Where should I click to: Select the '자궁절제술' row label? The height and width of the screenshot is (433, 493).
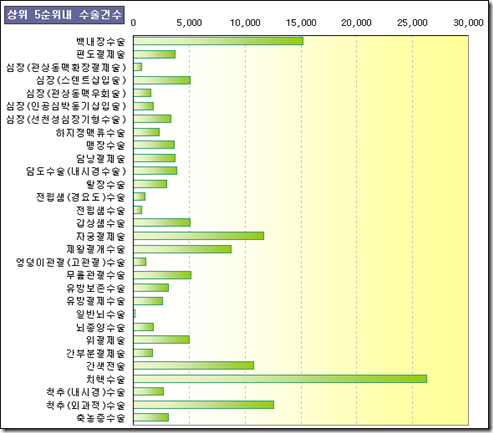[100, 236]
